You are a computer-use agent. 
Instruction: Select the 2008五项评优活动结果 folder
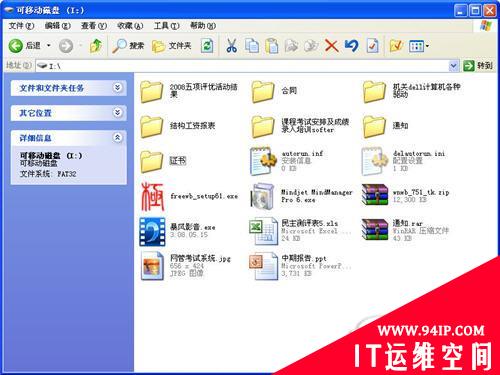click(189, 91)
